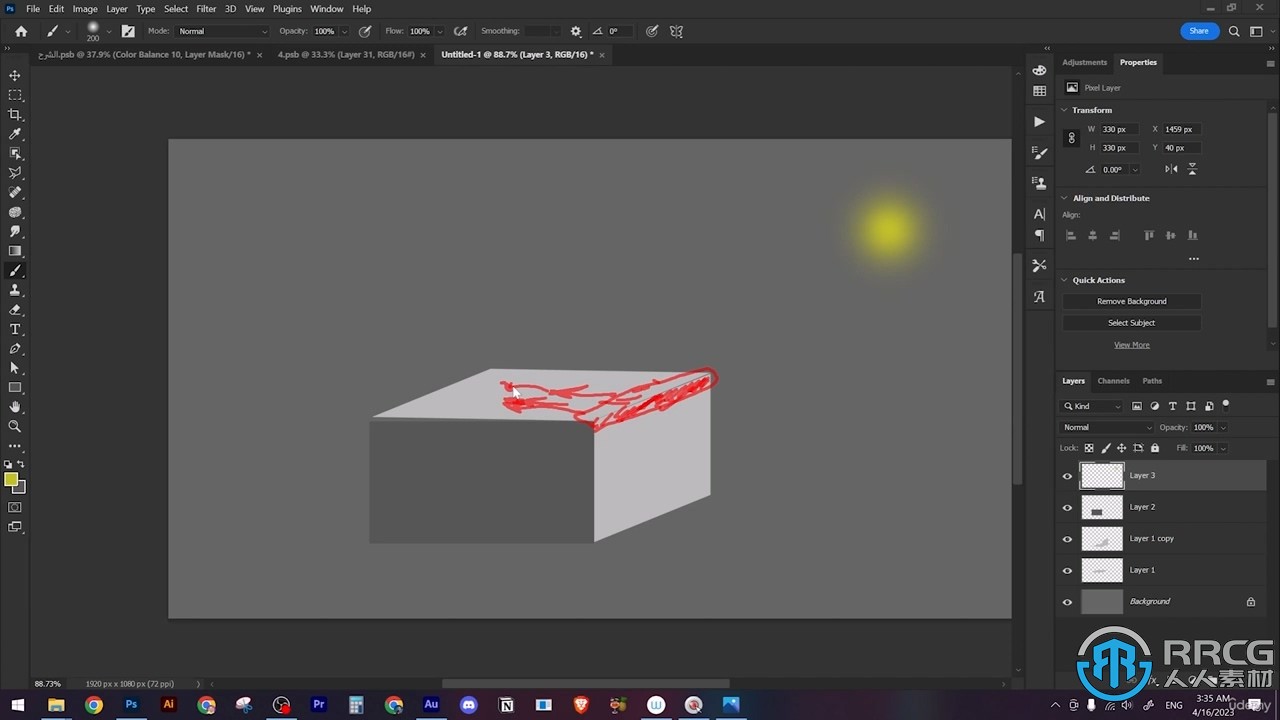The height and width of the screenshot is (720, 1280).
Task: Collapse the Transform section
Action: (x=1065, y=110)
